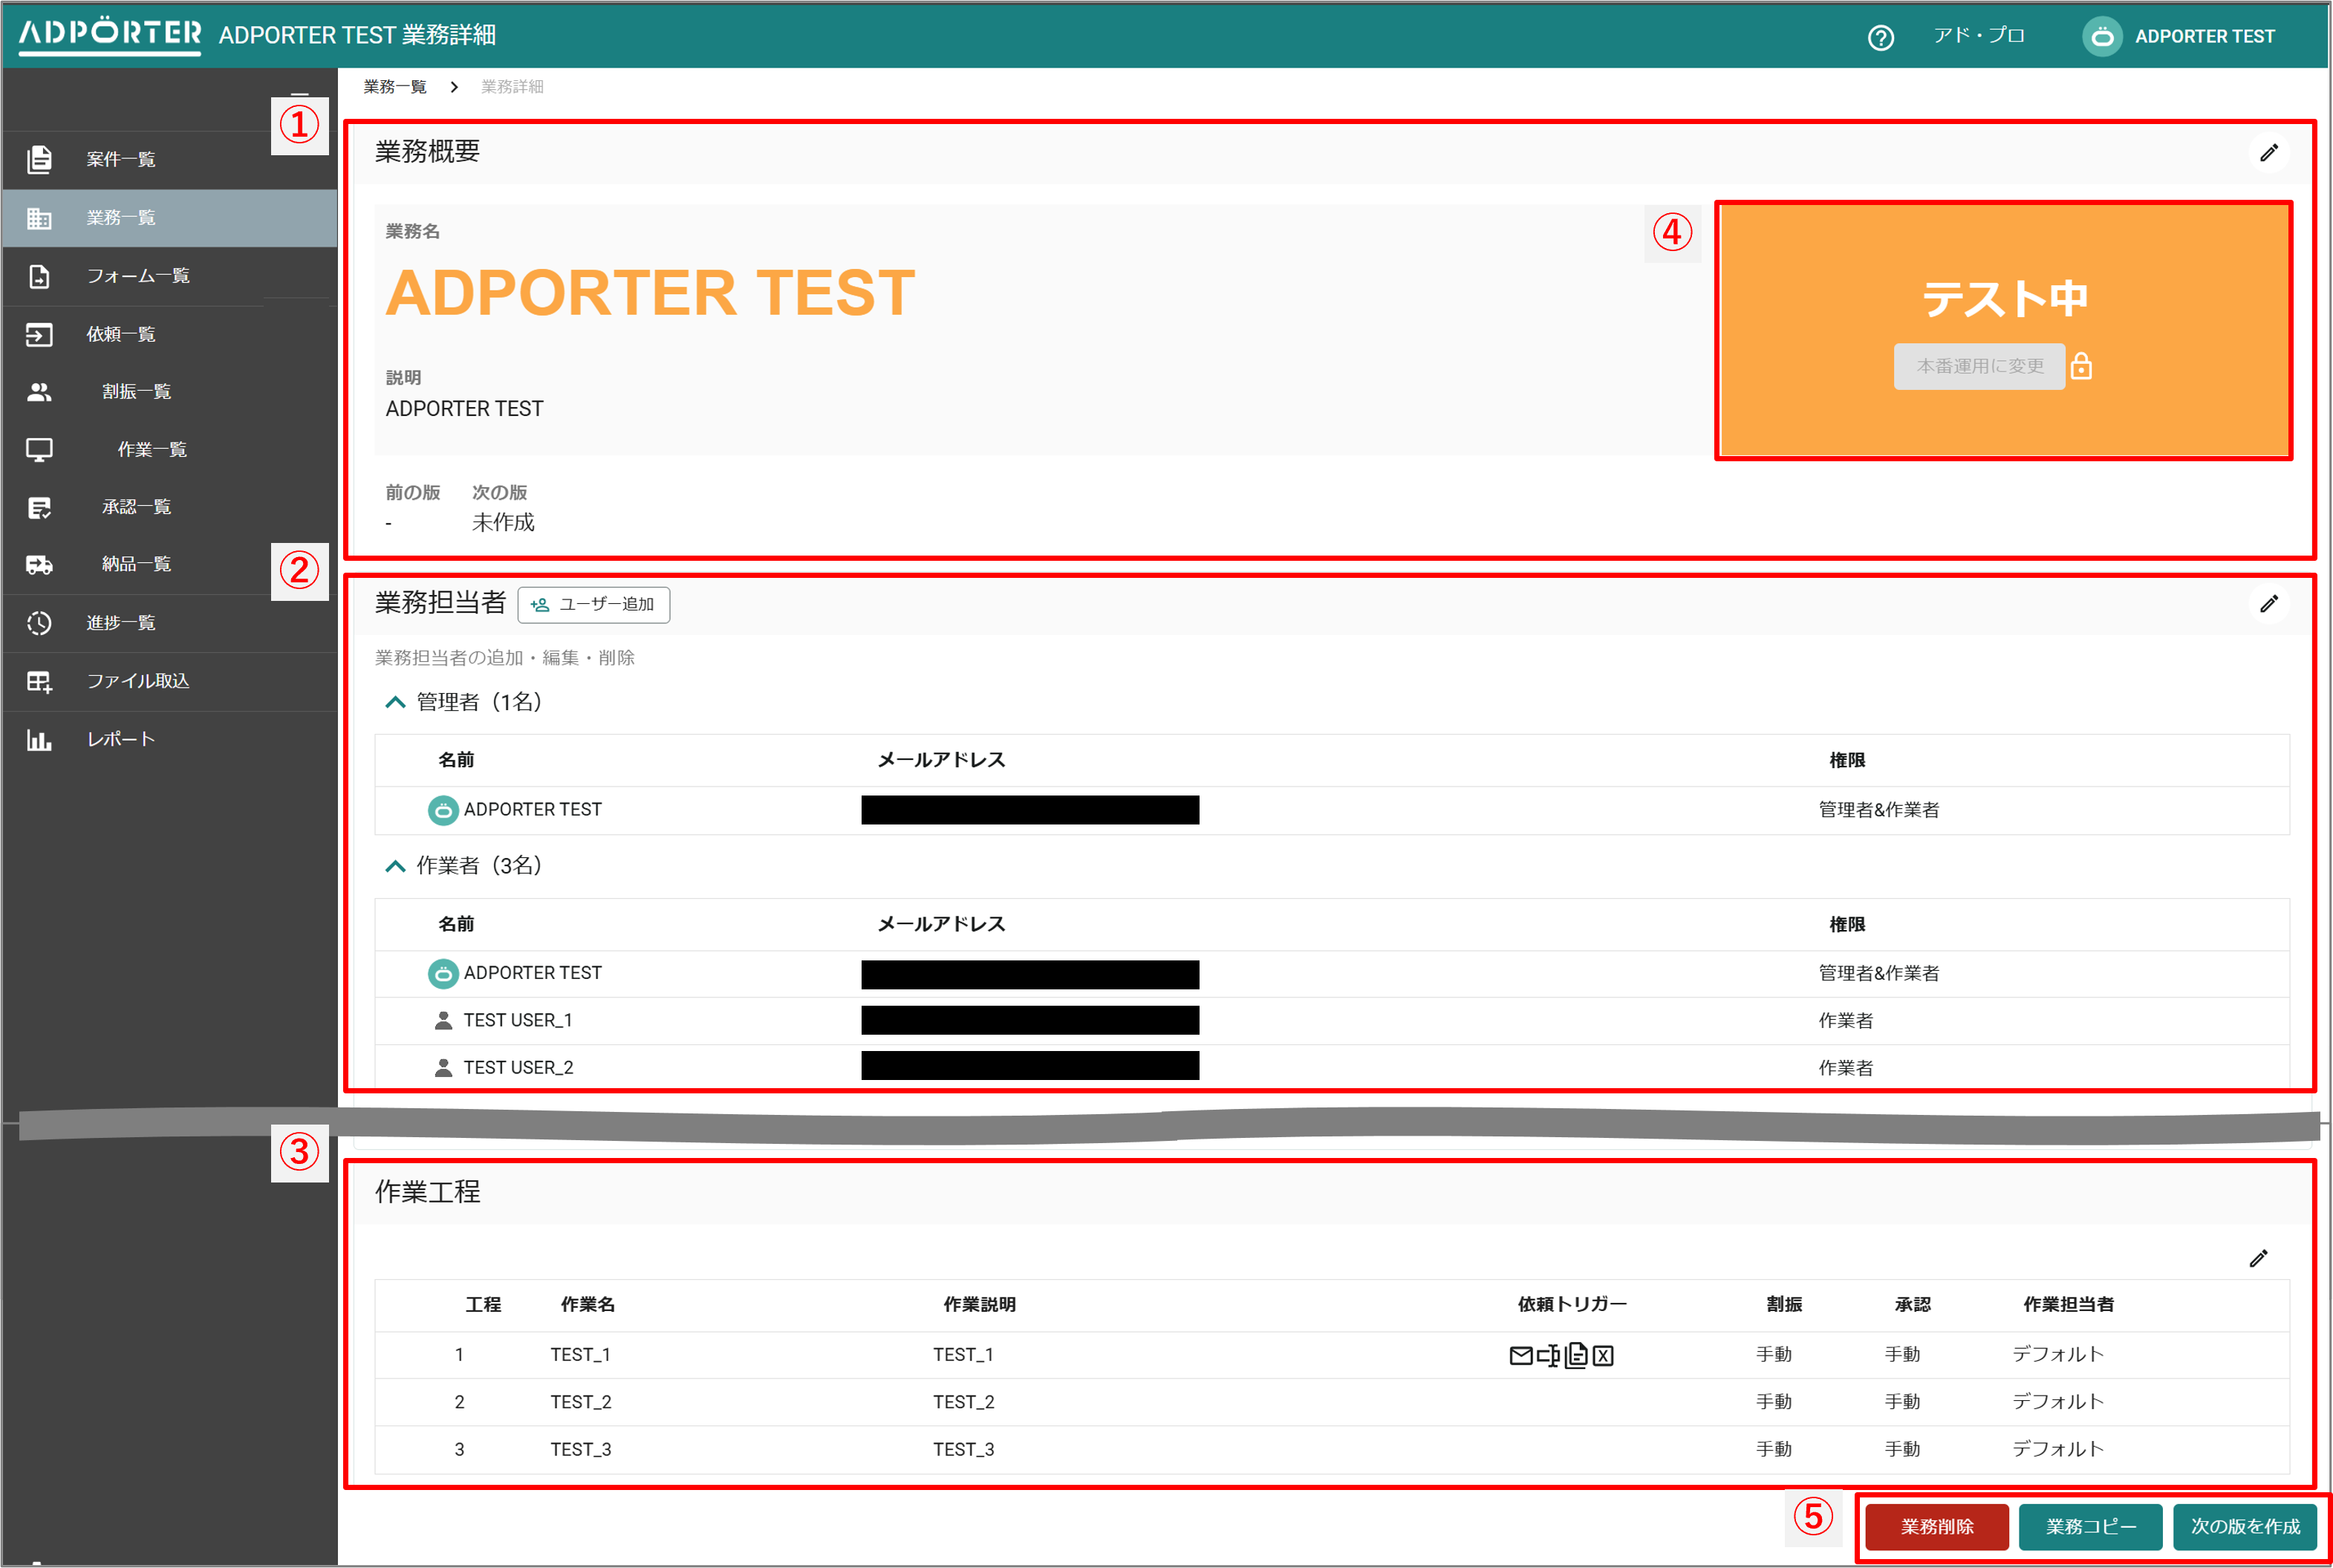Click the 割振一覧 people icon in sidebar
2333x1568 pixels.
(39, 392)
